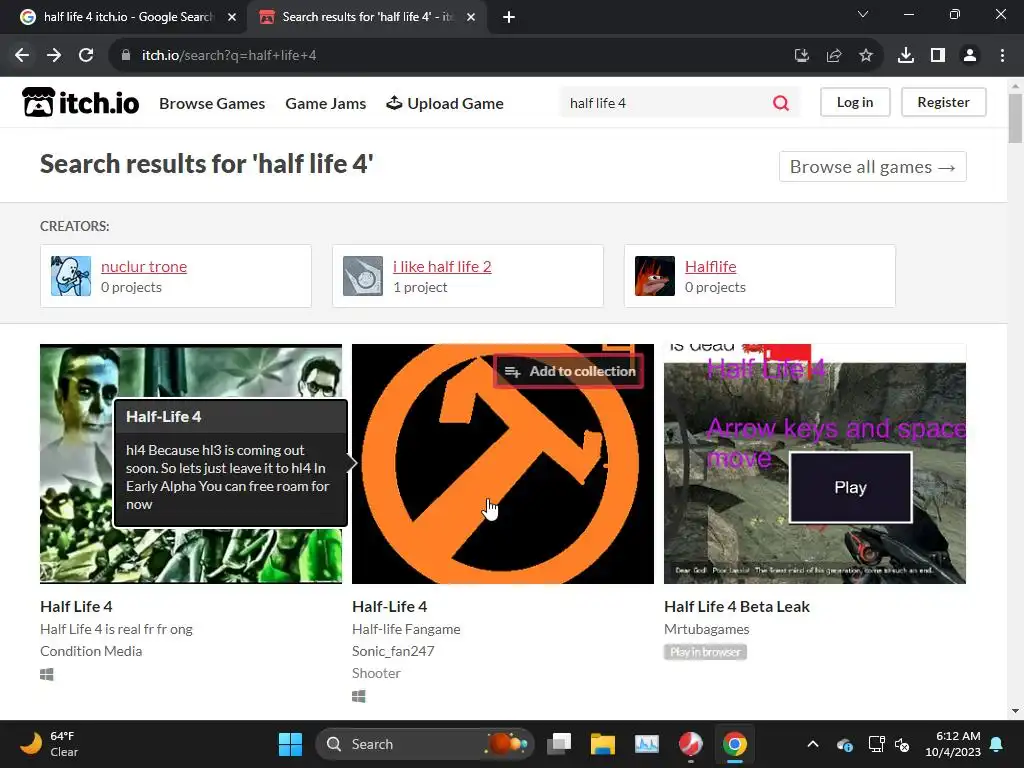Open the tab search chevron
Screen dimensions: 1024x768
click(x=863, y=14)
